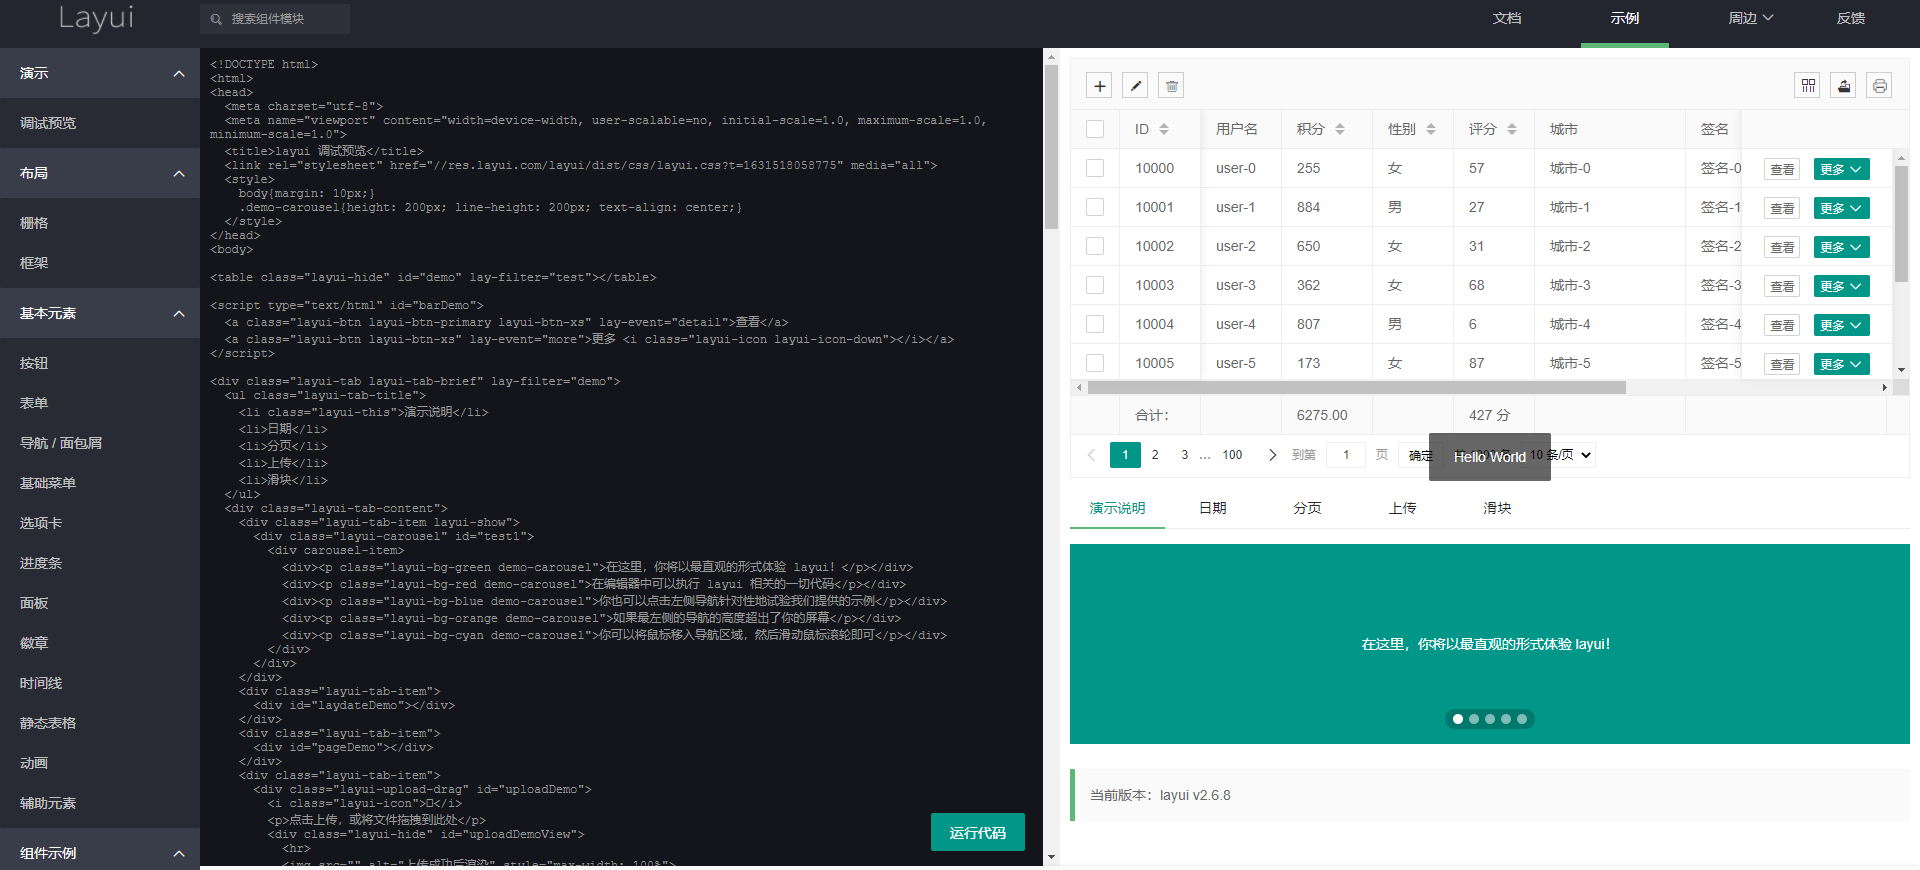Image resolution: width=1920 pixels, height=870 pixels.
Task: Click the code editor vertical scrollbar
Action: click(1051, 146)
